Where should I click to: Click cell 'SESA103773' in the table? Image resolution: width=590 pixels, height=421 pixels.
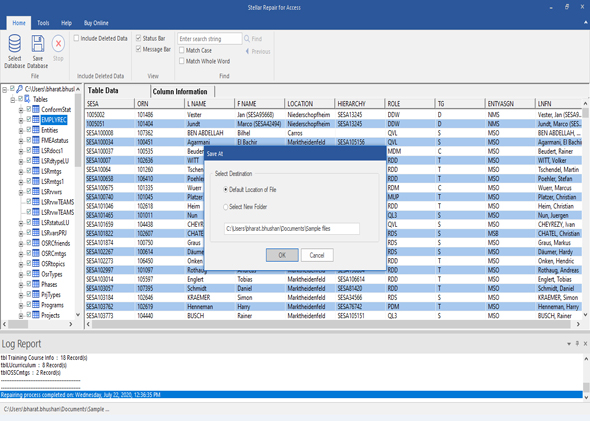(x=109, y=316)
